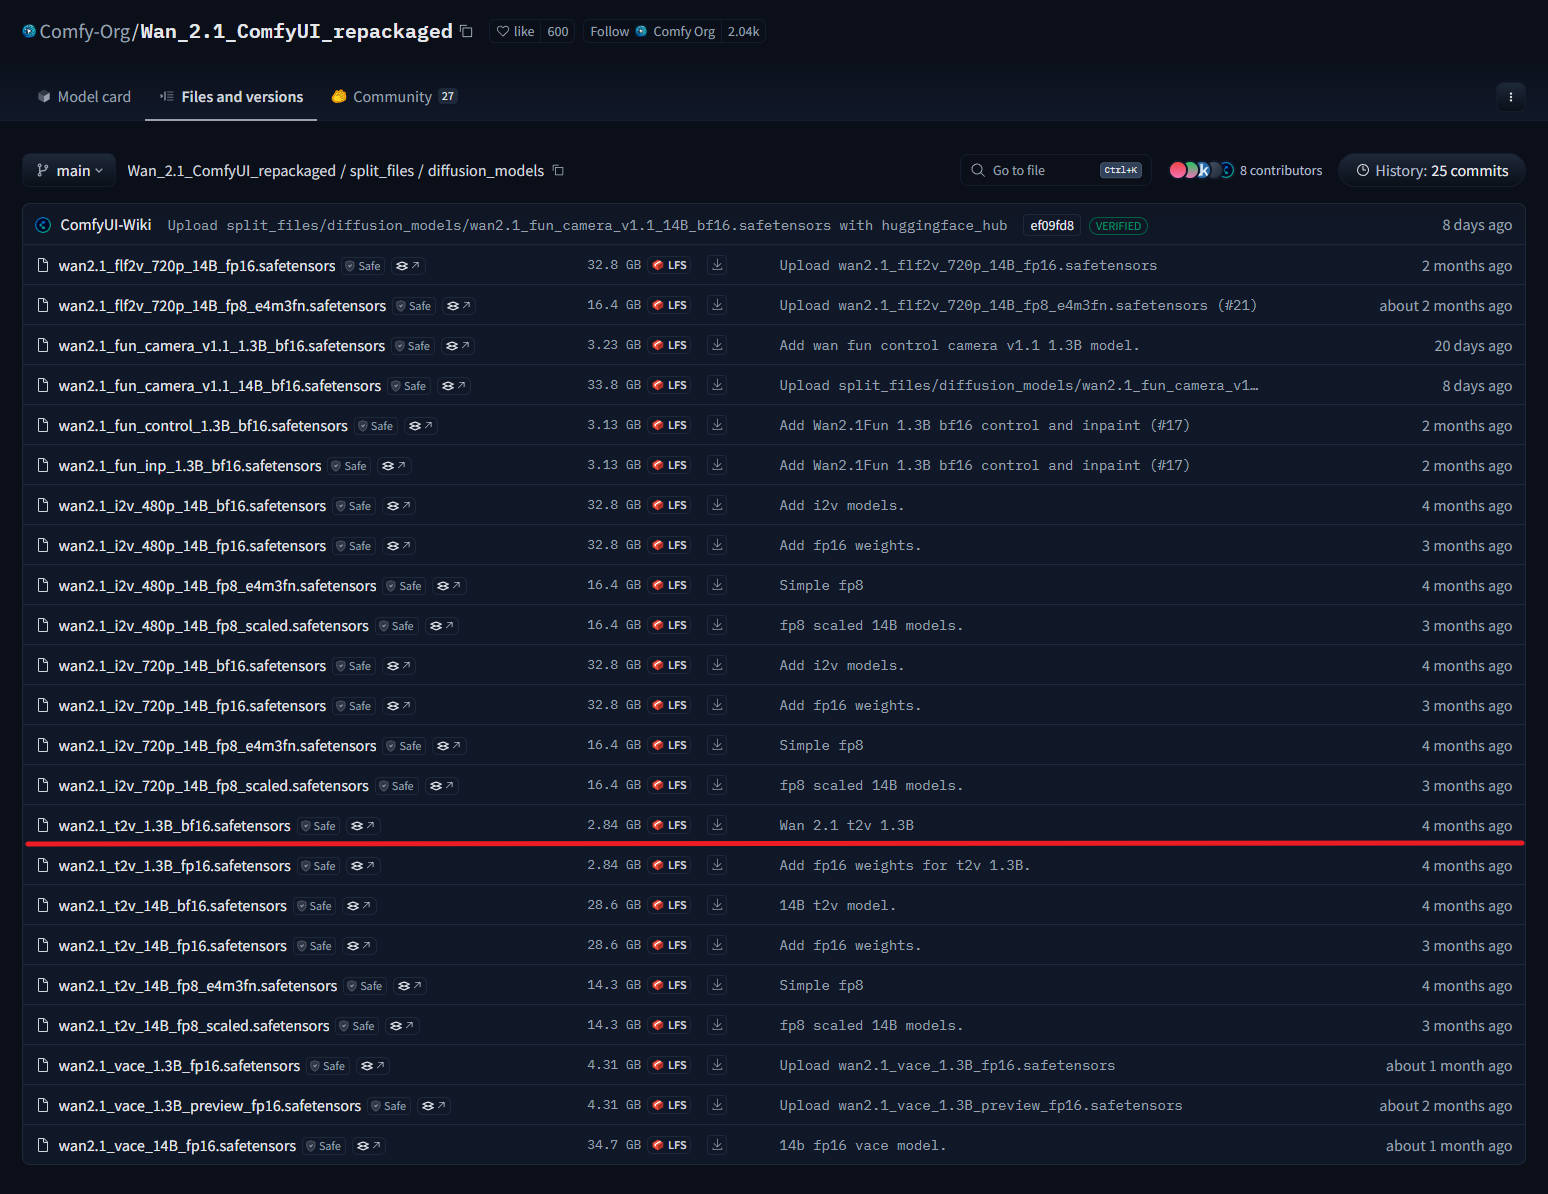Download wan2.1_t2v_14B_fp16 file
Image resolution: width=1548 pixels, height=1194 pixels.
[x=717, y=945]
